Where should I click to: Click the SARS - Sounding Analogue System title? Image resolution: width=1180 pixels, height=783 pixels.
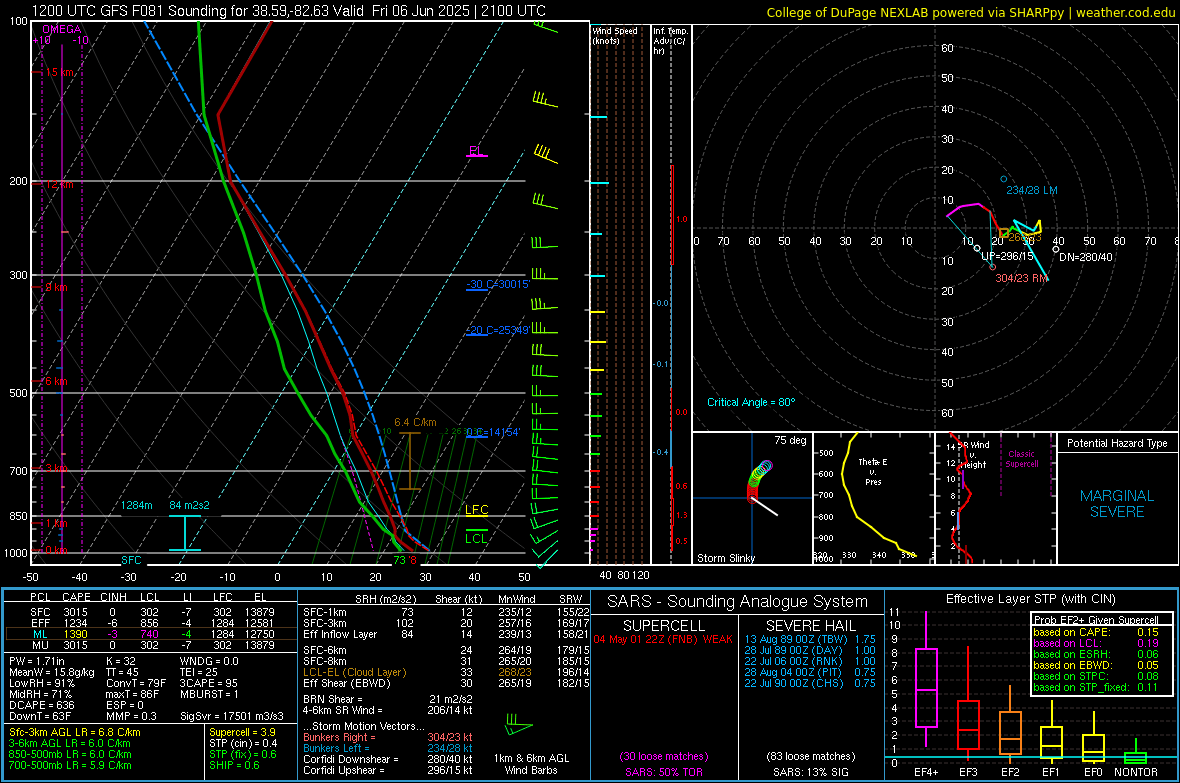tap(738, 602)
